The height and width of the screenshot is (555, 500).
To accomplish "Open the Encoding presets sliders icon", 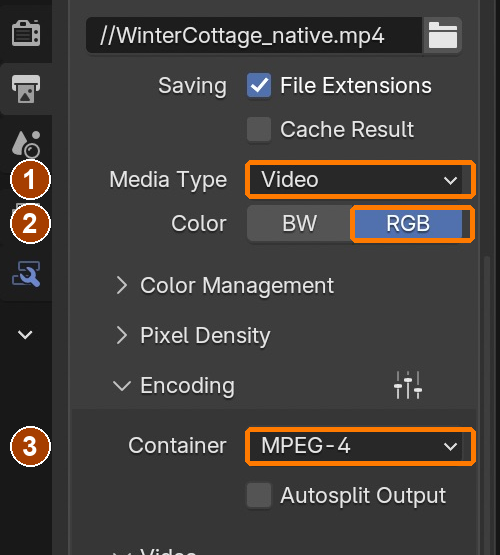I will (x=408, y=385).
